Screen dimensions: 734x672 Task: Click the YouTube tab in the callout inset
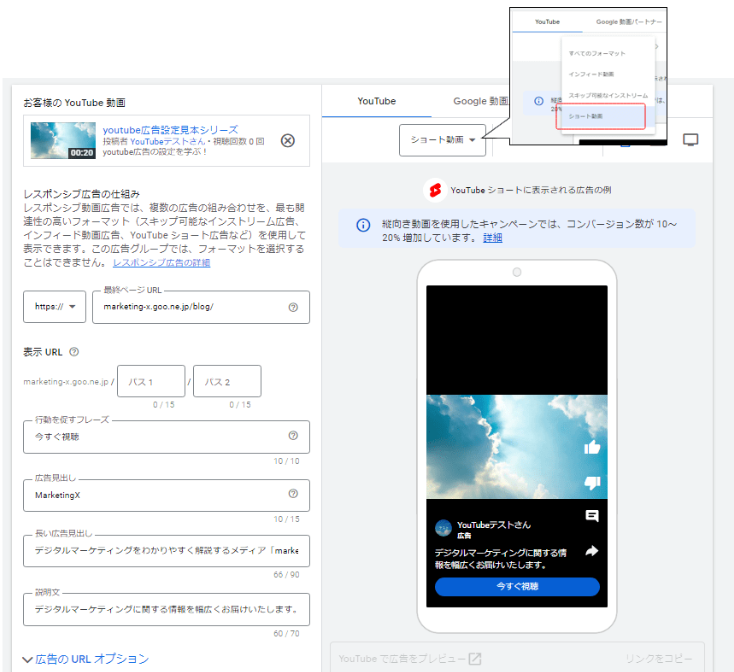[547, 22]
